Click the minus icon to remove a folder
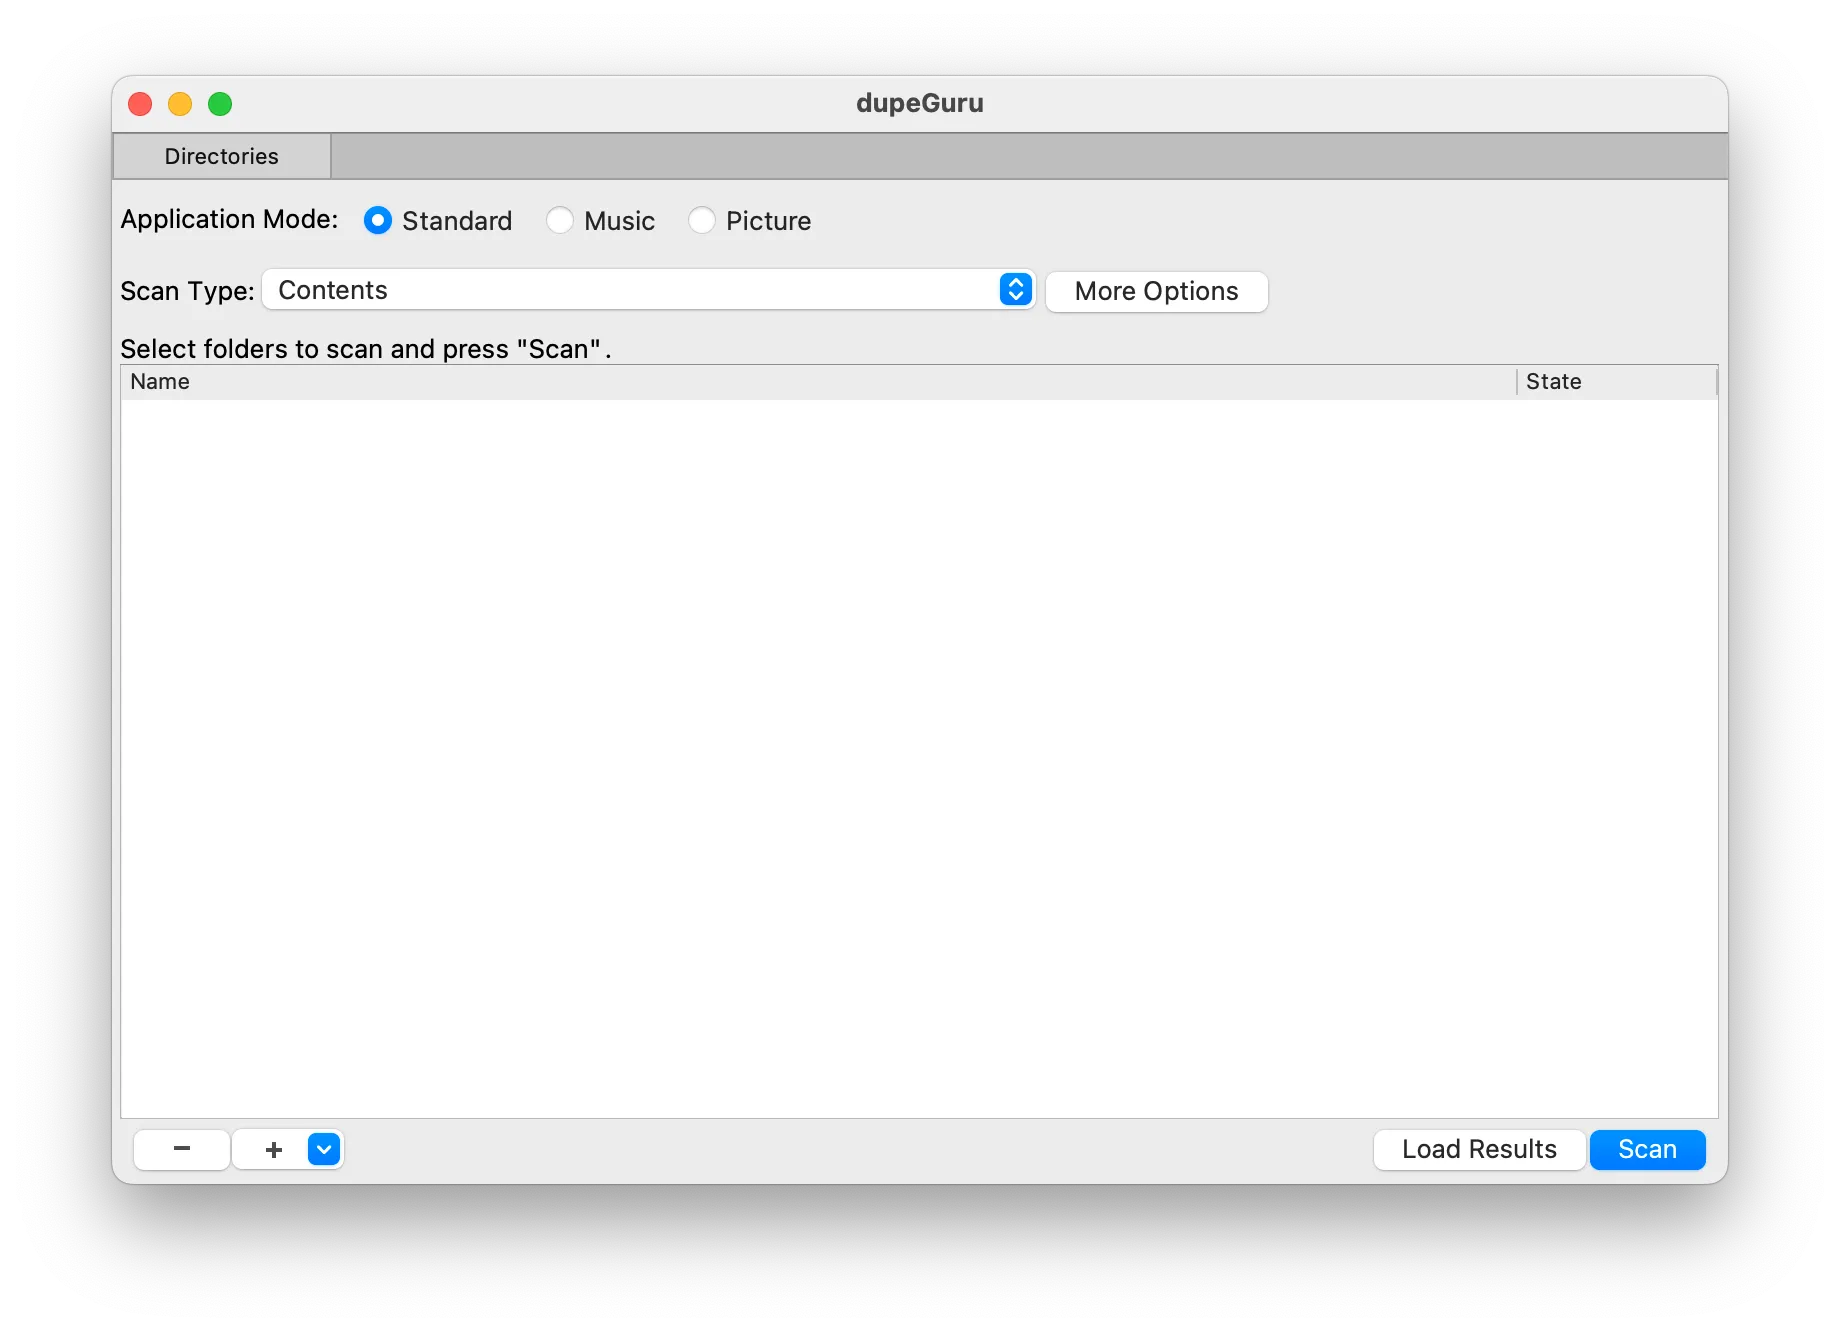 (x=181, y=1149)
